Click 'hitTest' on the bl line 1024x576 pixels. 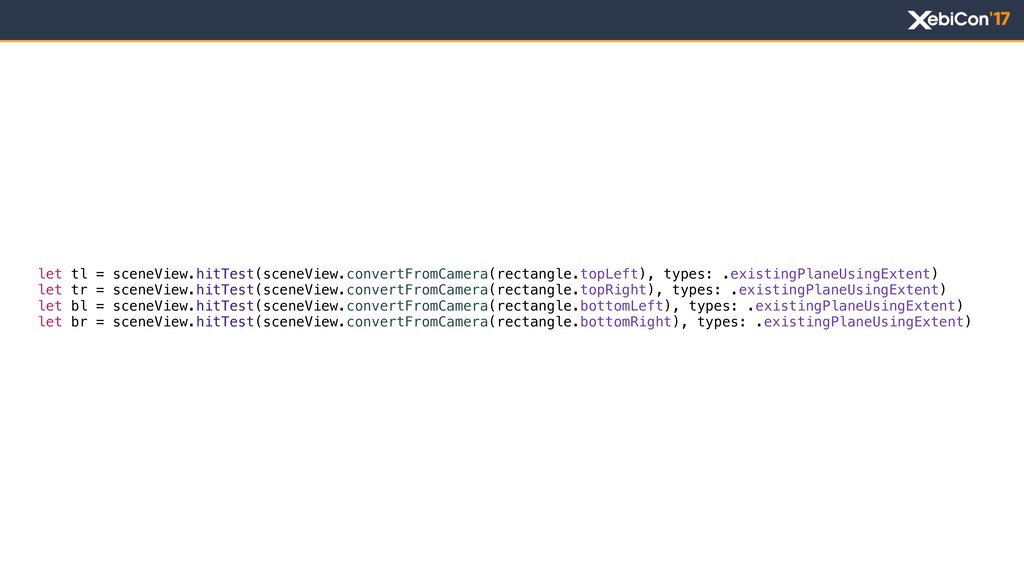click(225, 306)
